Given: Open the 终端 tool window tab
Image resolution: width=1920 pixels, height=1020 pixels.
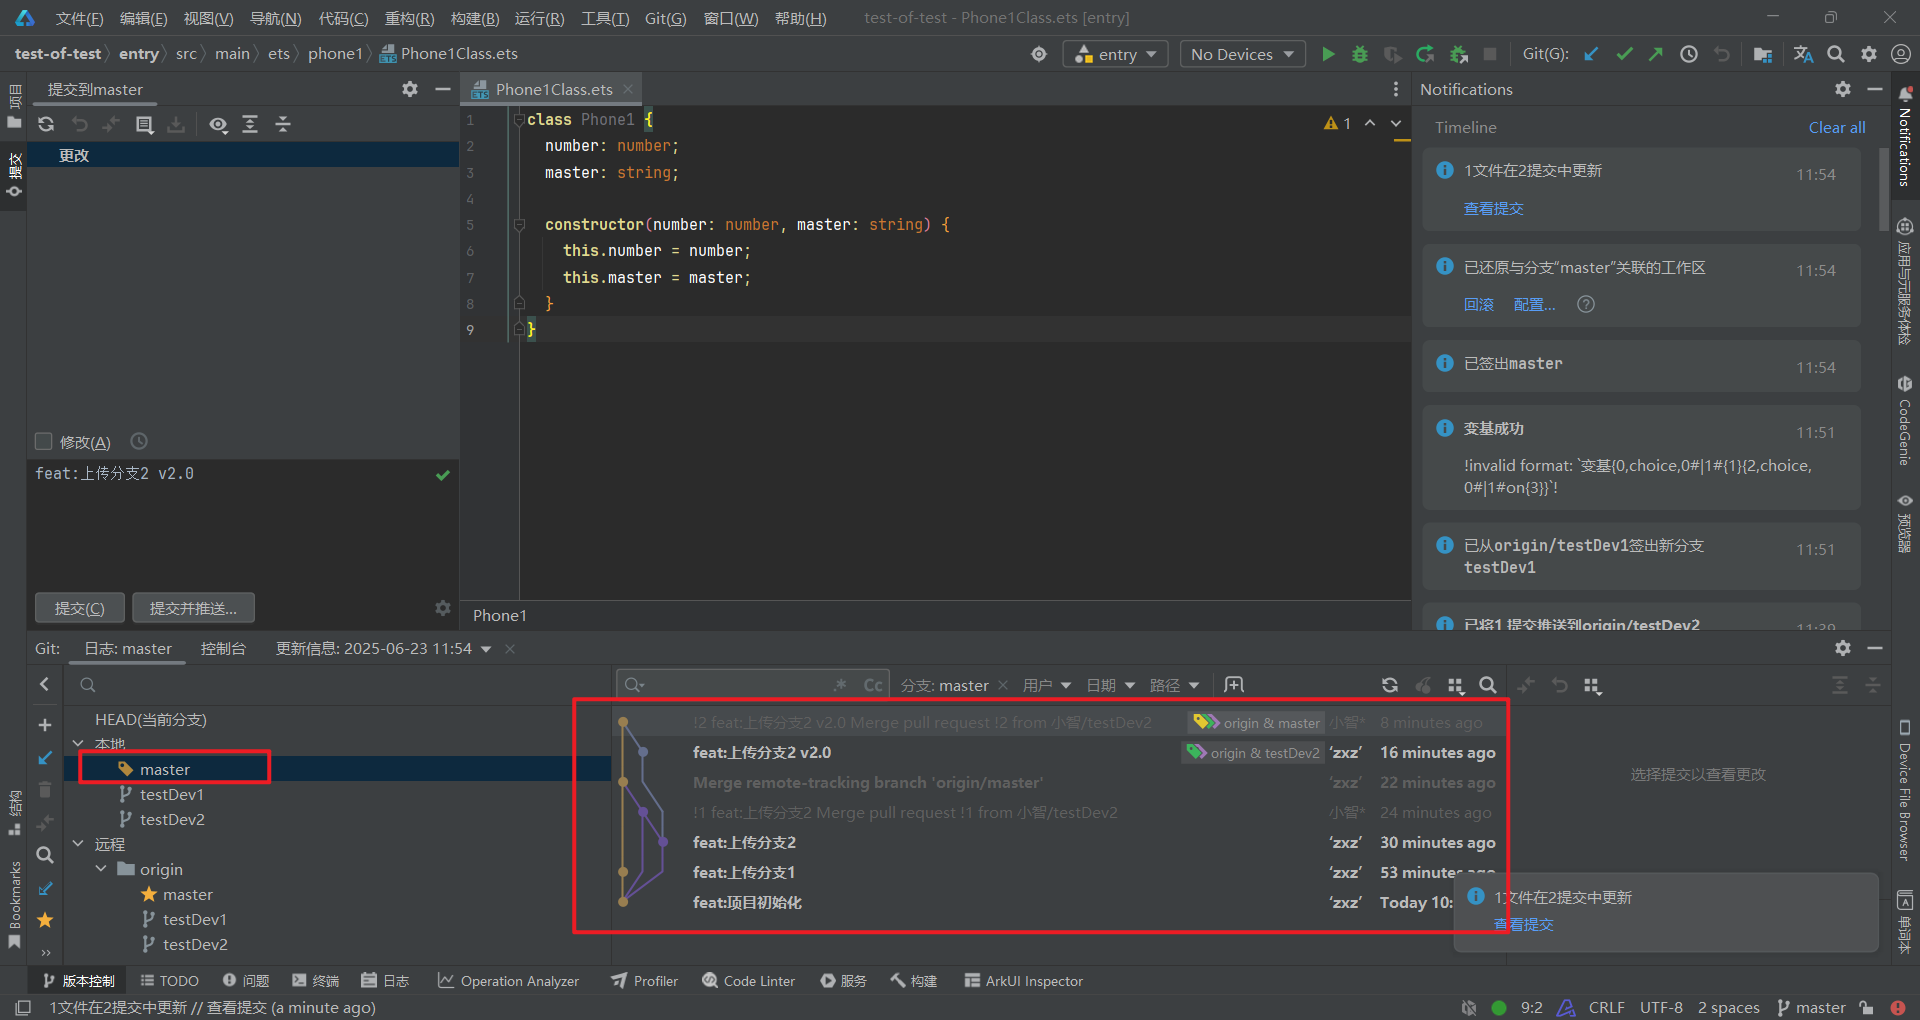Looking at the screenshot, I should point(316,981).
